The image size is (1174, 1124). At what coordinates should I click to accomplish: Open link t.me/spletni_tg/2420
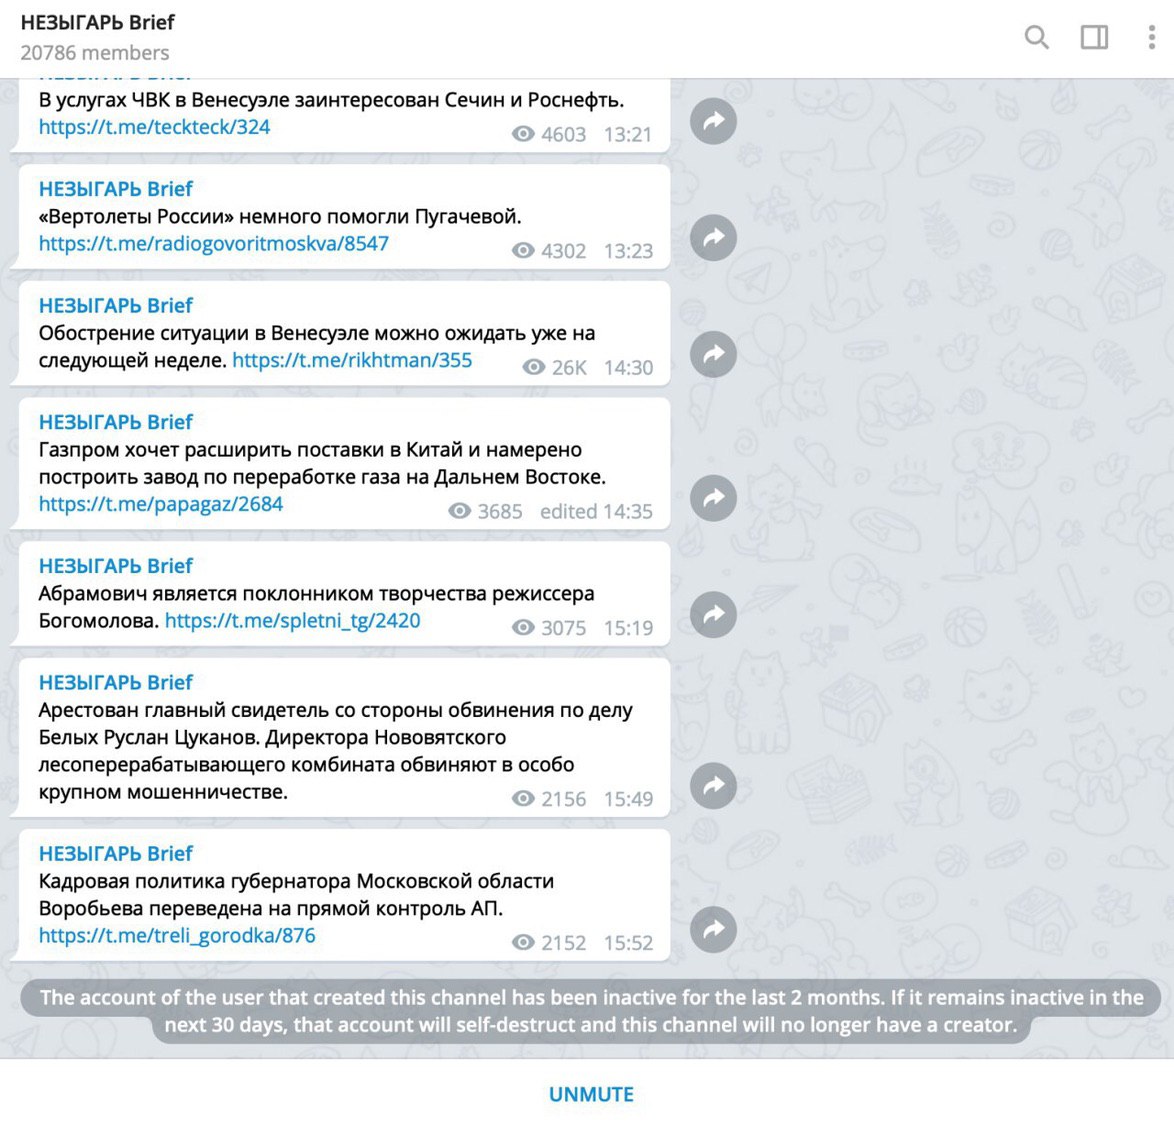292,621
